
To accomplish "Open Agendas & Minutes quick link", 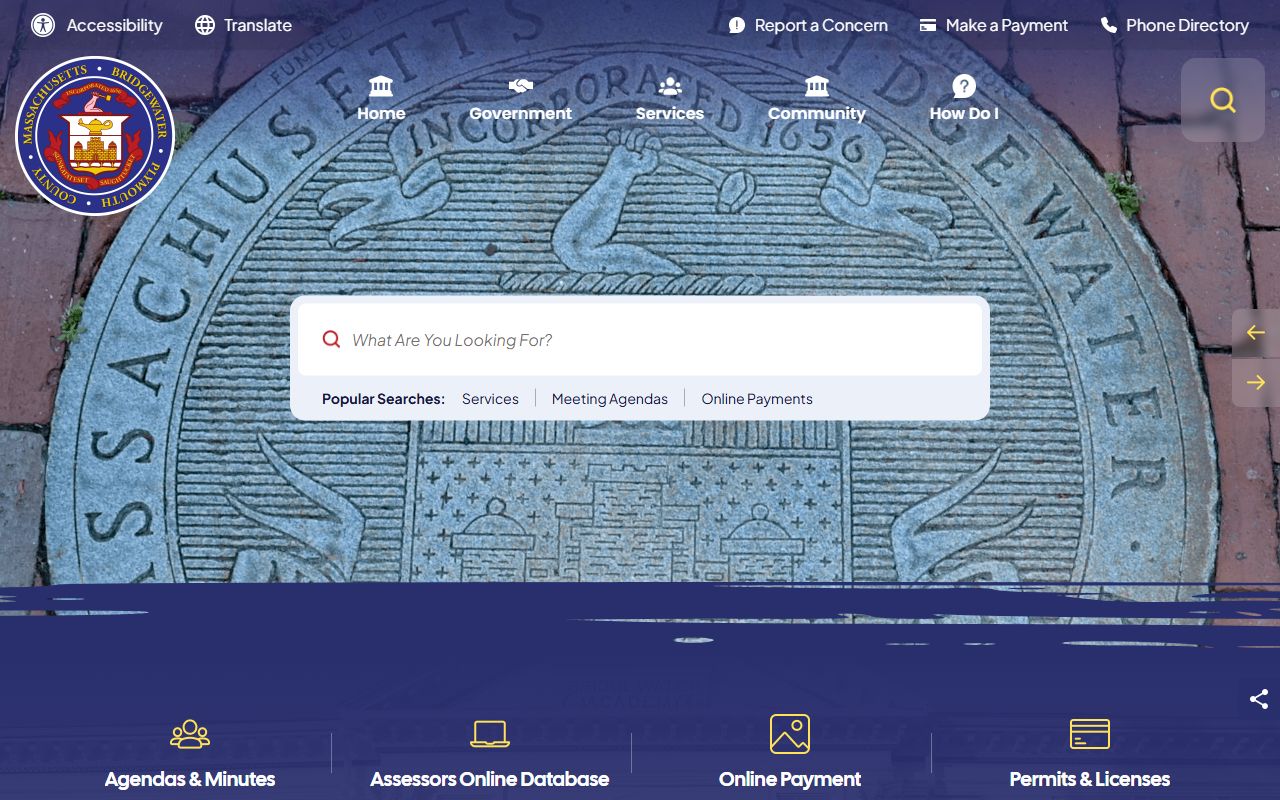I will pyautogui.click(x=190, y=750).
